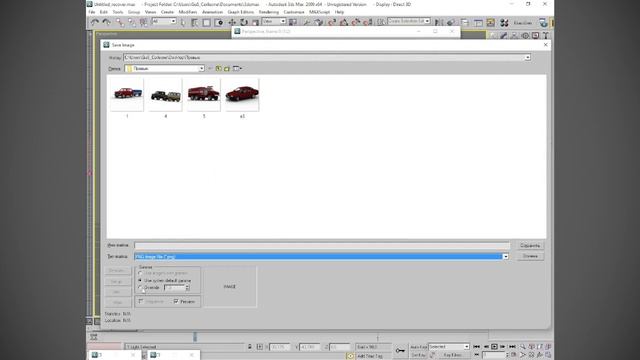
Task: Click the Use Pivot Point Center icon
Action: [x=293, y=22]
